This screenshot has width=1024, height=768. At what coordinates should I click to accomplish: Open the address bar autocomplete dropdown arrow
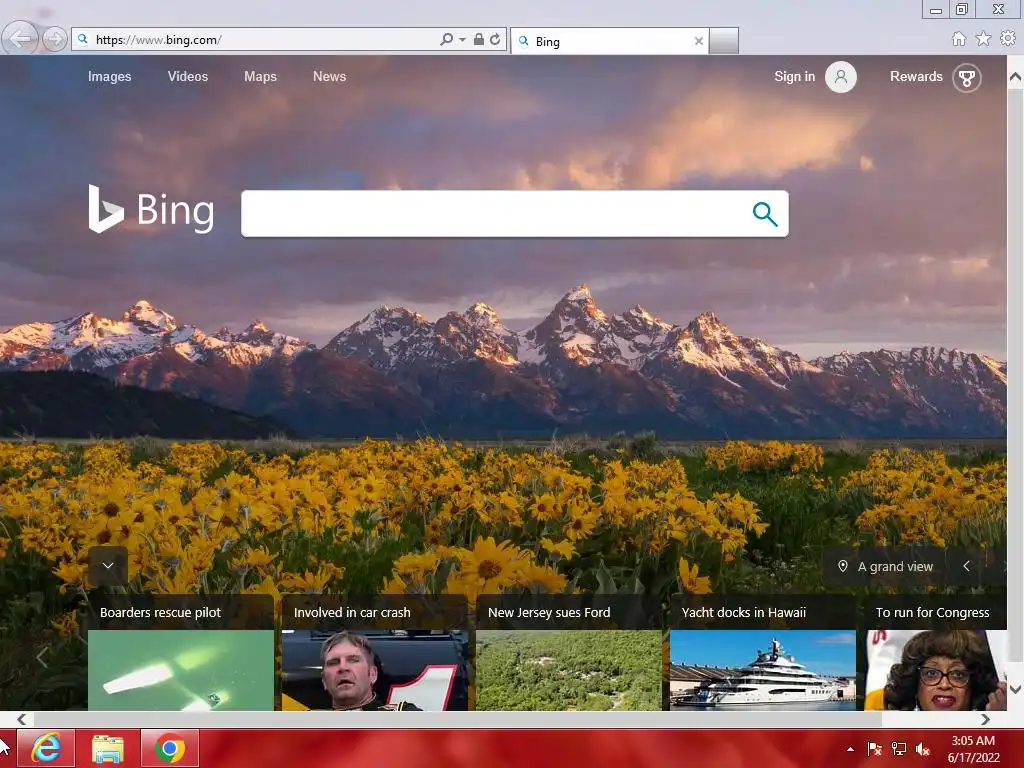click(462, 40)
